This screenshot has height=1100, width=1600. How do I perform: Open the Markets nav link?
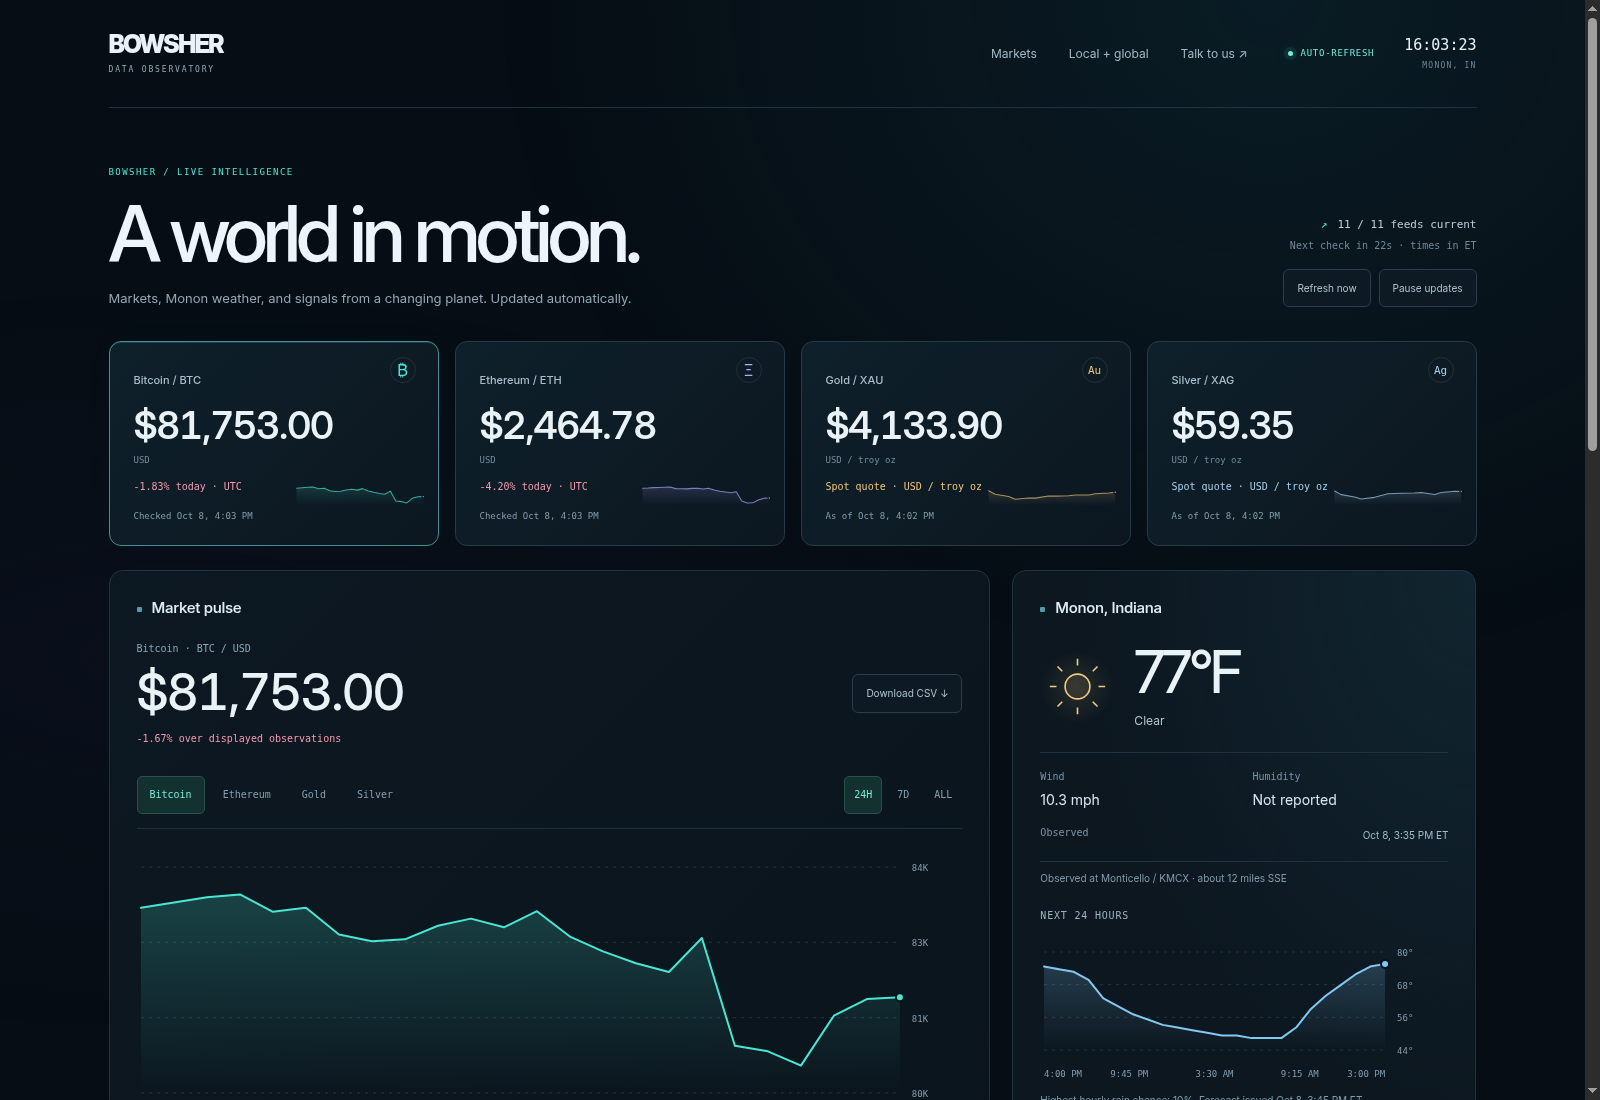point(1013,54)
